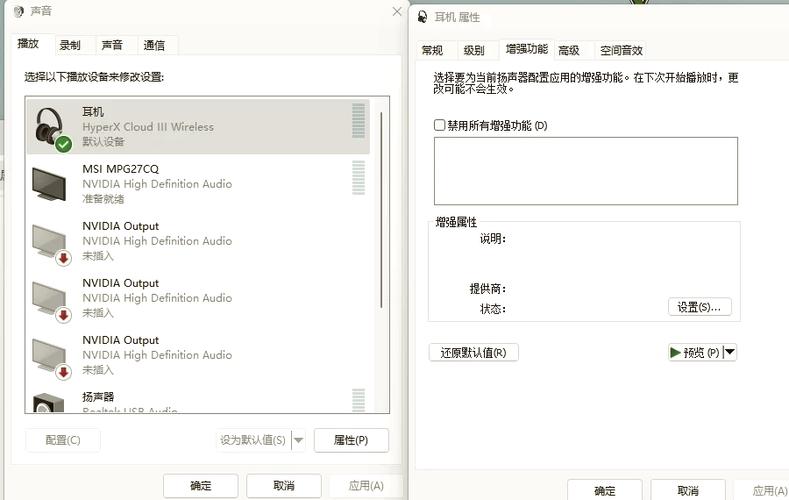Click the 设置(S)... button
The image size is (789, 500).
[699, 307]
